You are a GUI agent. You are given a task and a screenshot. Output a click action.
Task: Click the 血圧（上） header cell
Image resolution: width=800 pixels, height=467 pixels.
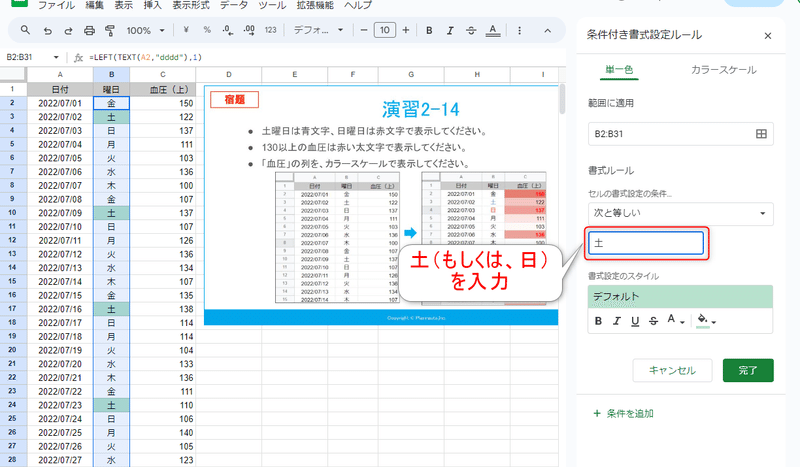pos(163,89)
